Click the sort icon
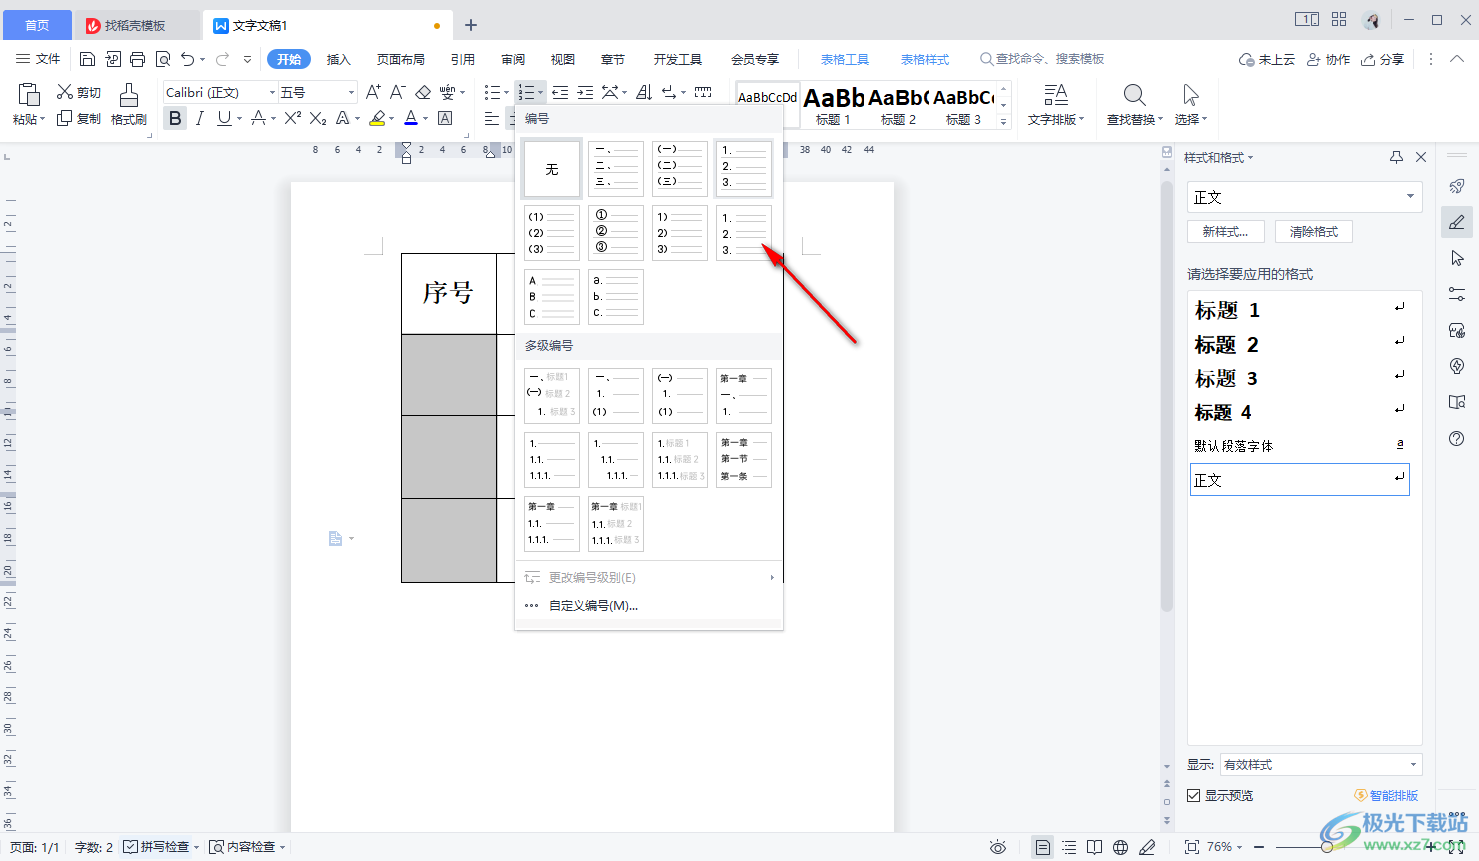The image size is (1479, 861). click(x=645, y=92)
